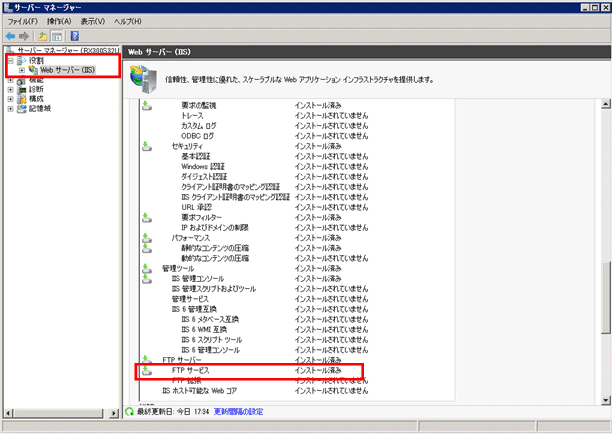The width and height of the screenshot is (612, 434).
Task: Expand the 診断 tree node
Action: click(11, 89)
